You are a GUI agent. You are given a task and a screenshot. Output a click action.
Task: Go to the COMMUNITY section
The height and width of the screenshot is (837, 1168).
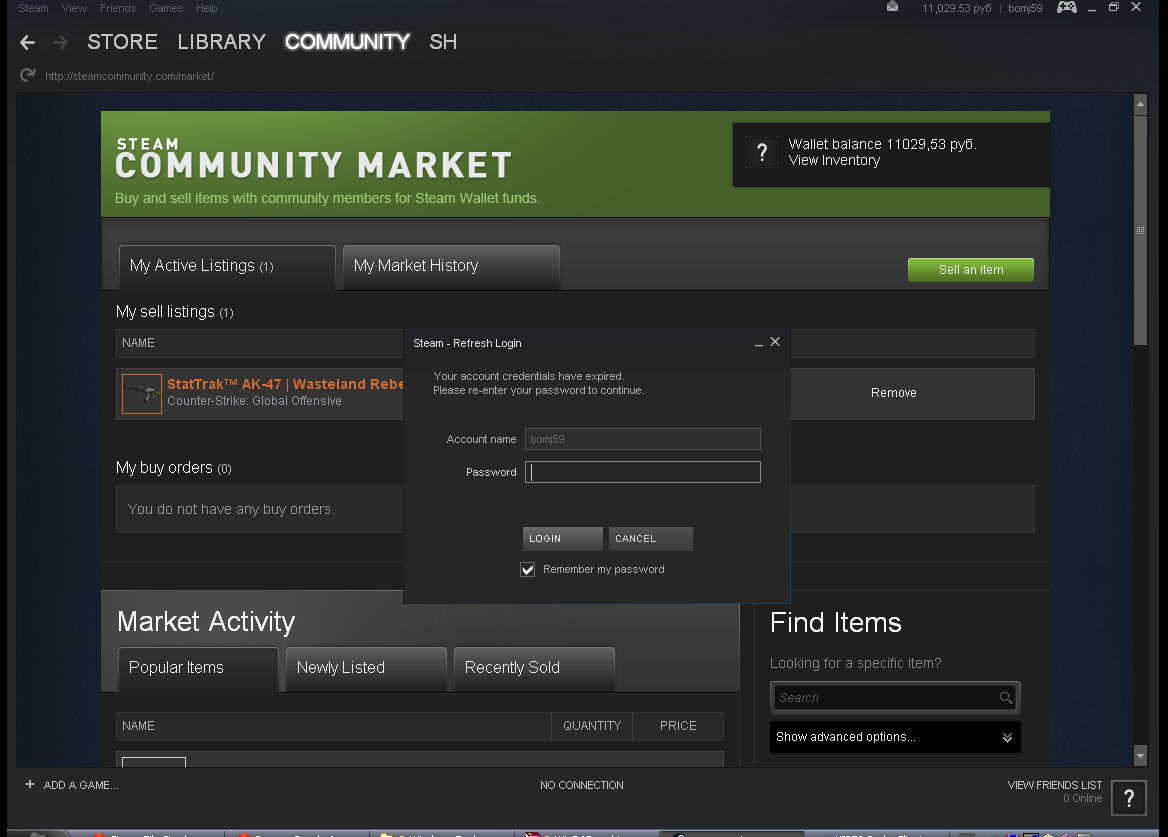347,42
